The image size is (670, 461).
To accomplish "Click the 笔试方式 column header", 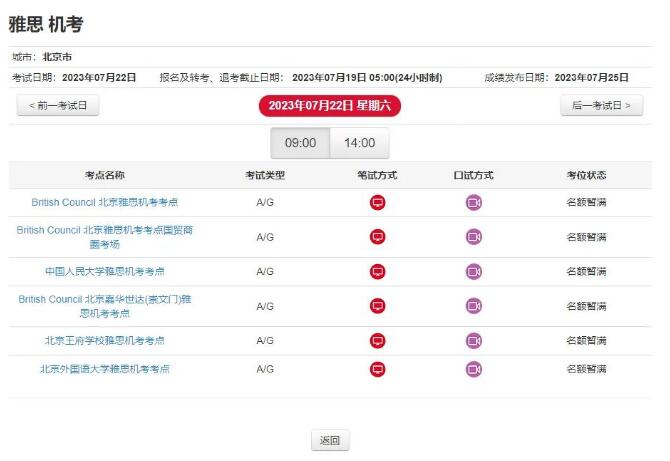I will (377, 175).
